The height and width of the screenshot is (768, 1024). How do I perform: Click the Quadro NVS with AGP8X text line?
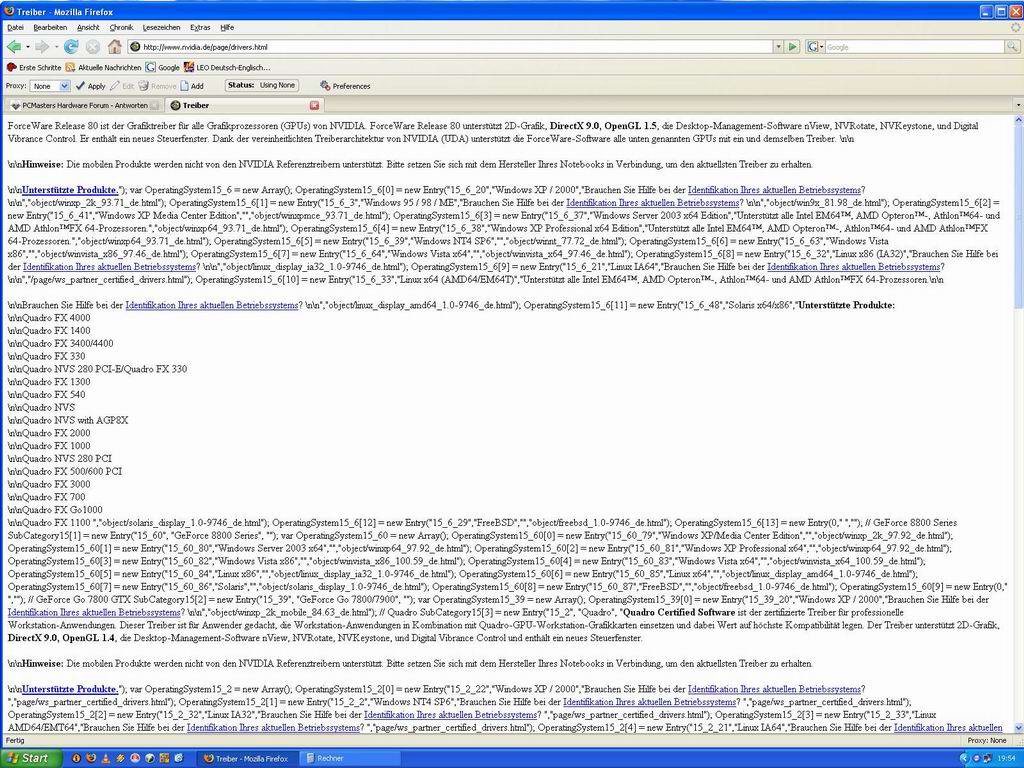point(68,421)
